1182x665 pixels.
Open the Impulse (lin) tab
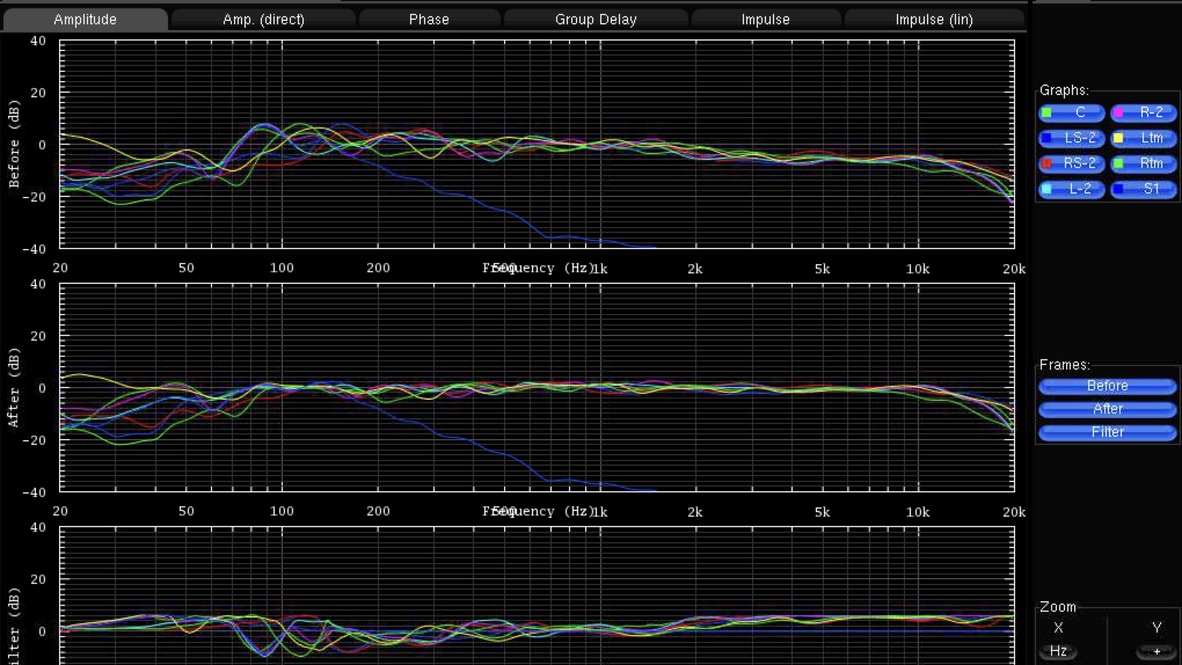pyautogui.click(x=934, y=19)
